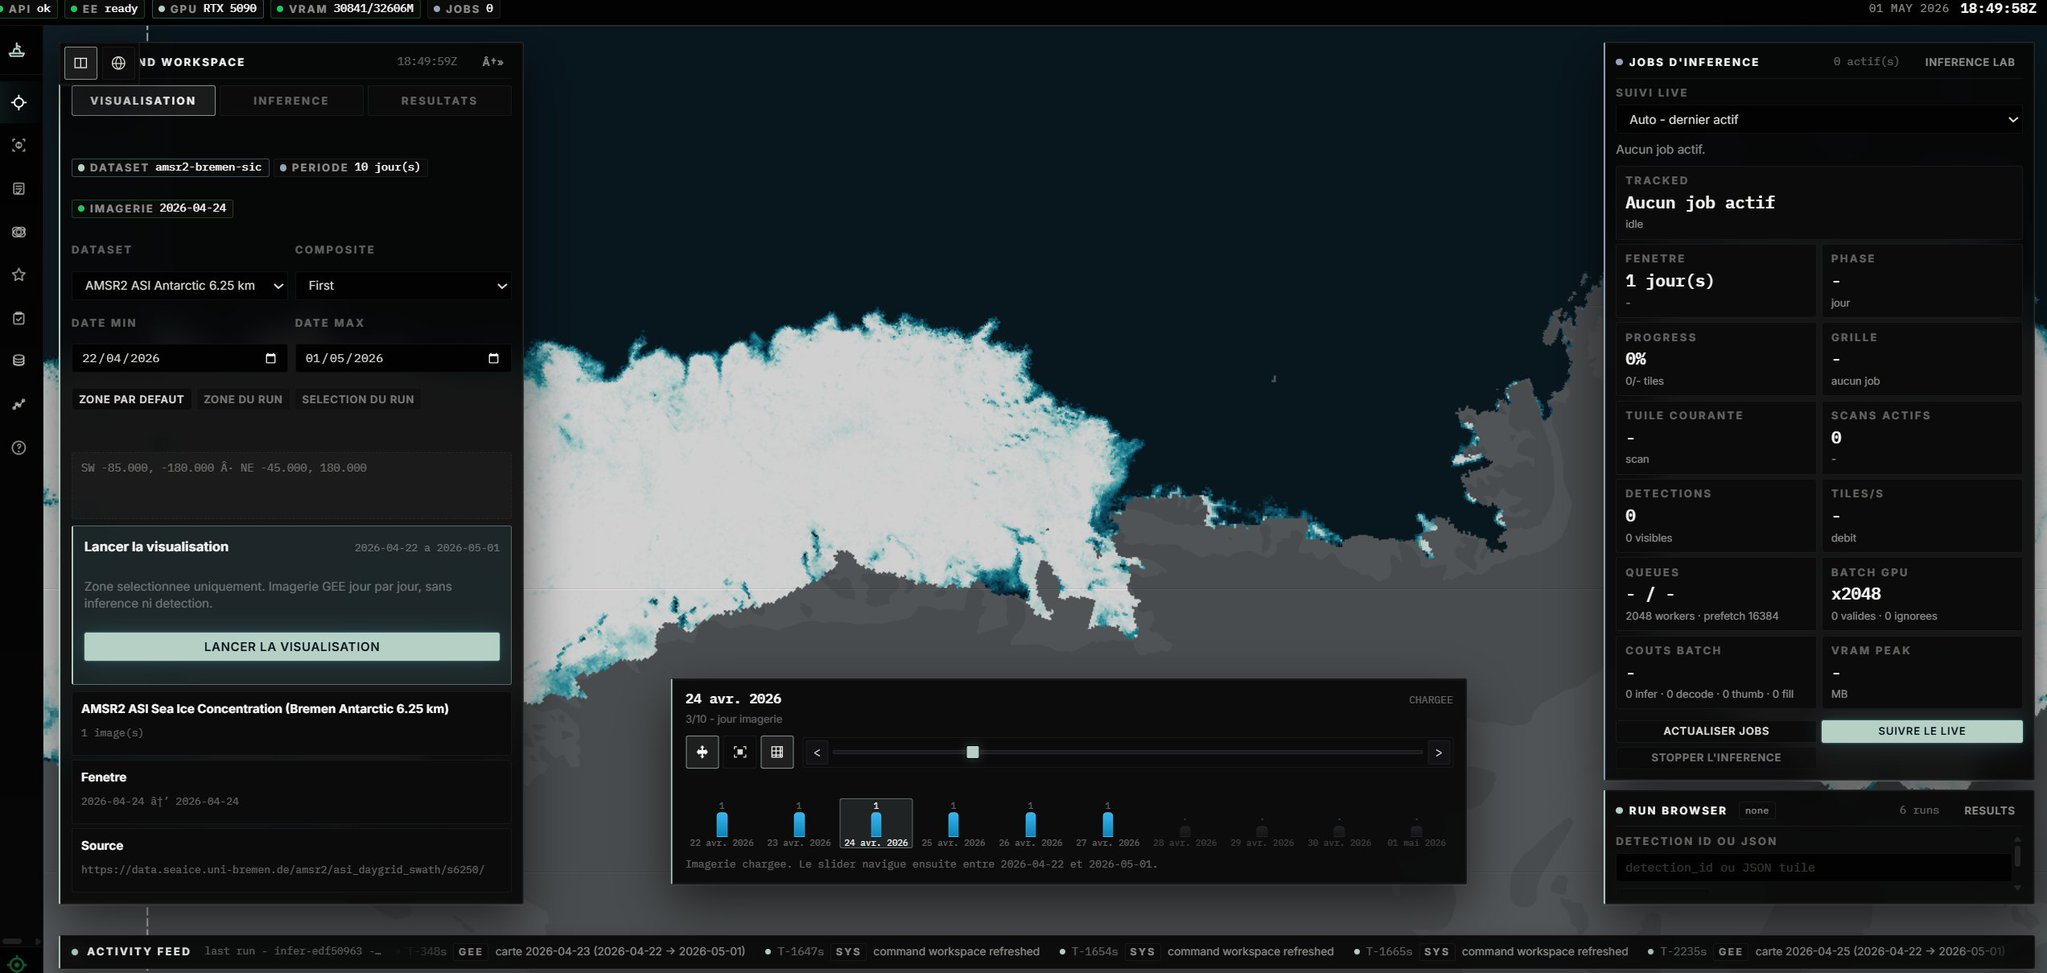
Task: Step timeline to previous day arrow
Action: coord(817,752)
